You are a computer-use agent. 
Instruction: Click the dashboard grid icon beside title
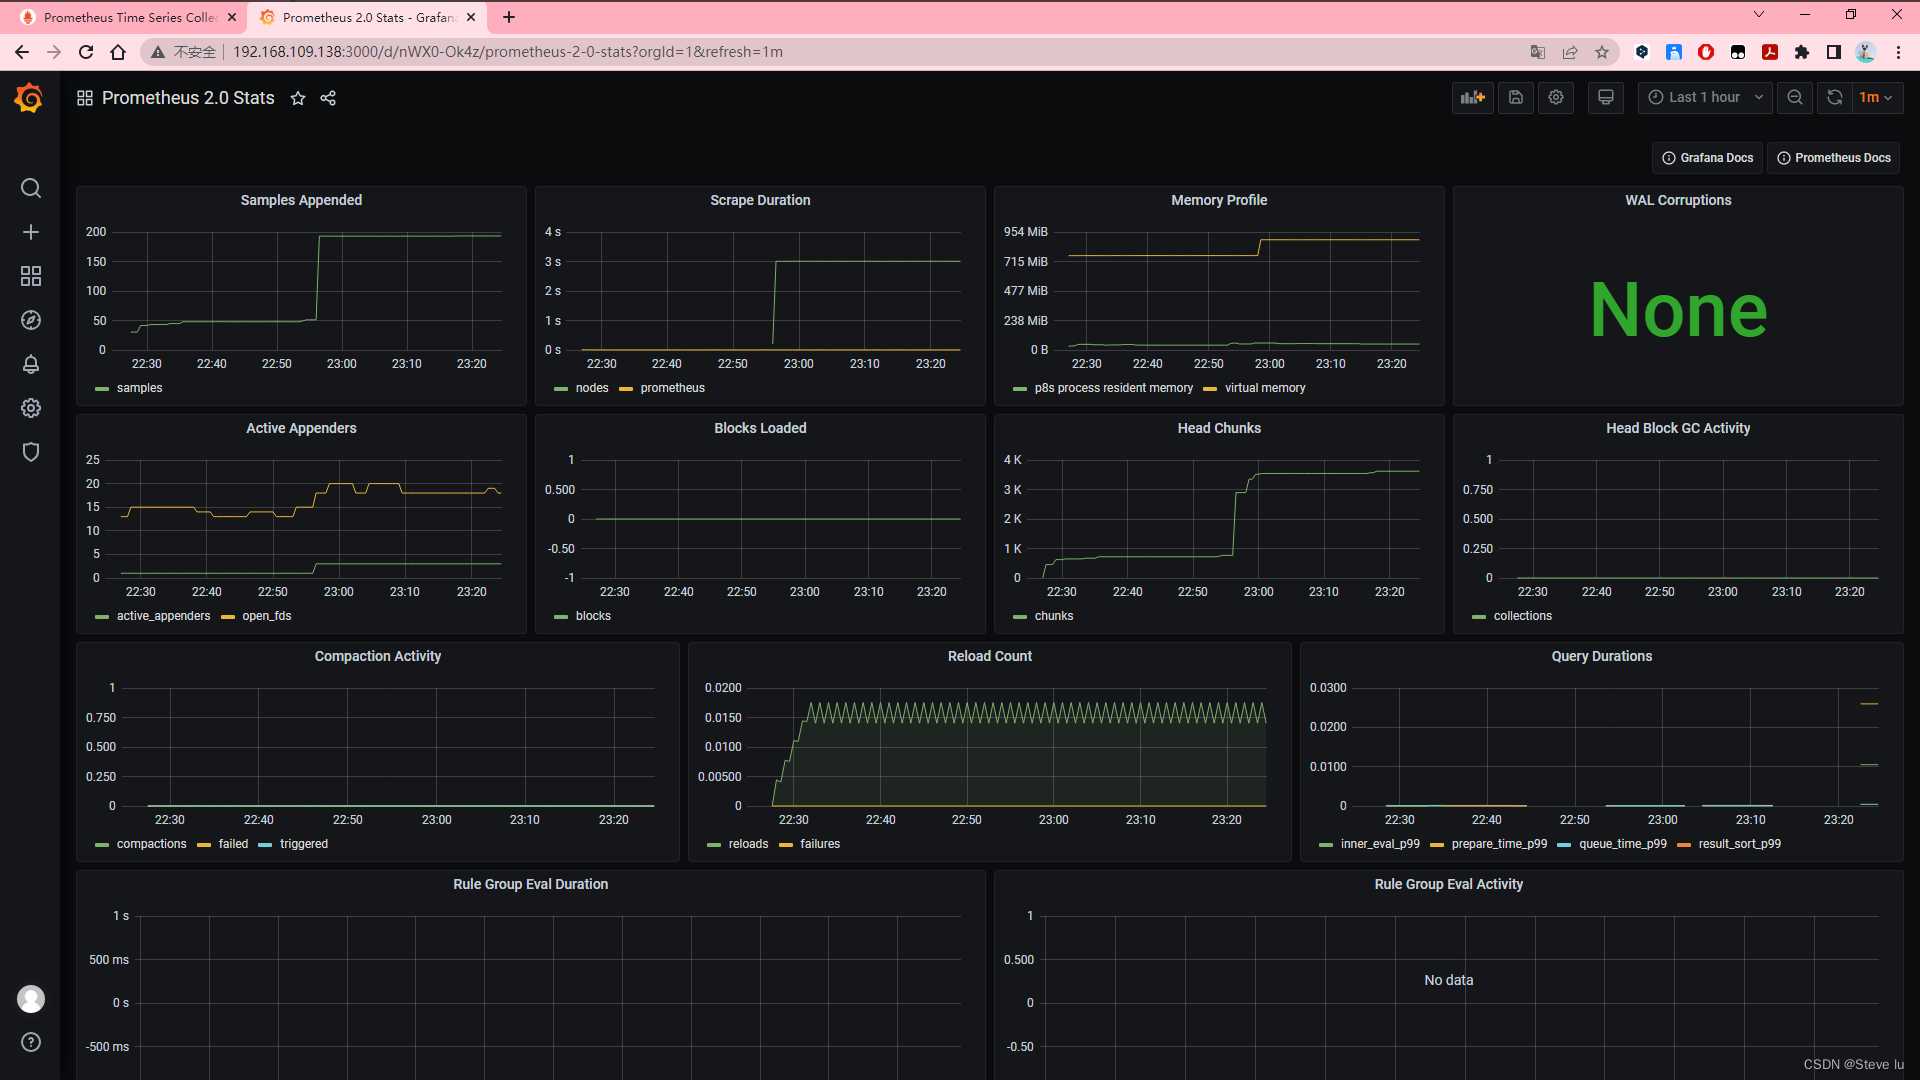pyautogui.click(x=85, y=98)
